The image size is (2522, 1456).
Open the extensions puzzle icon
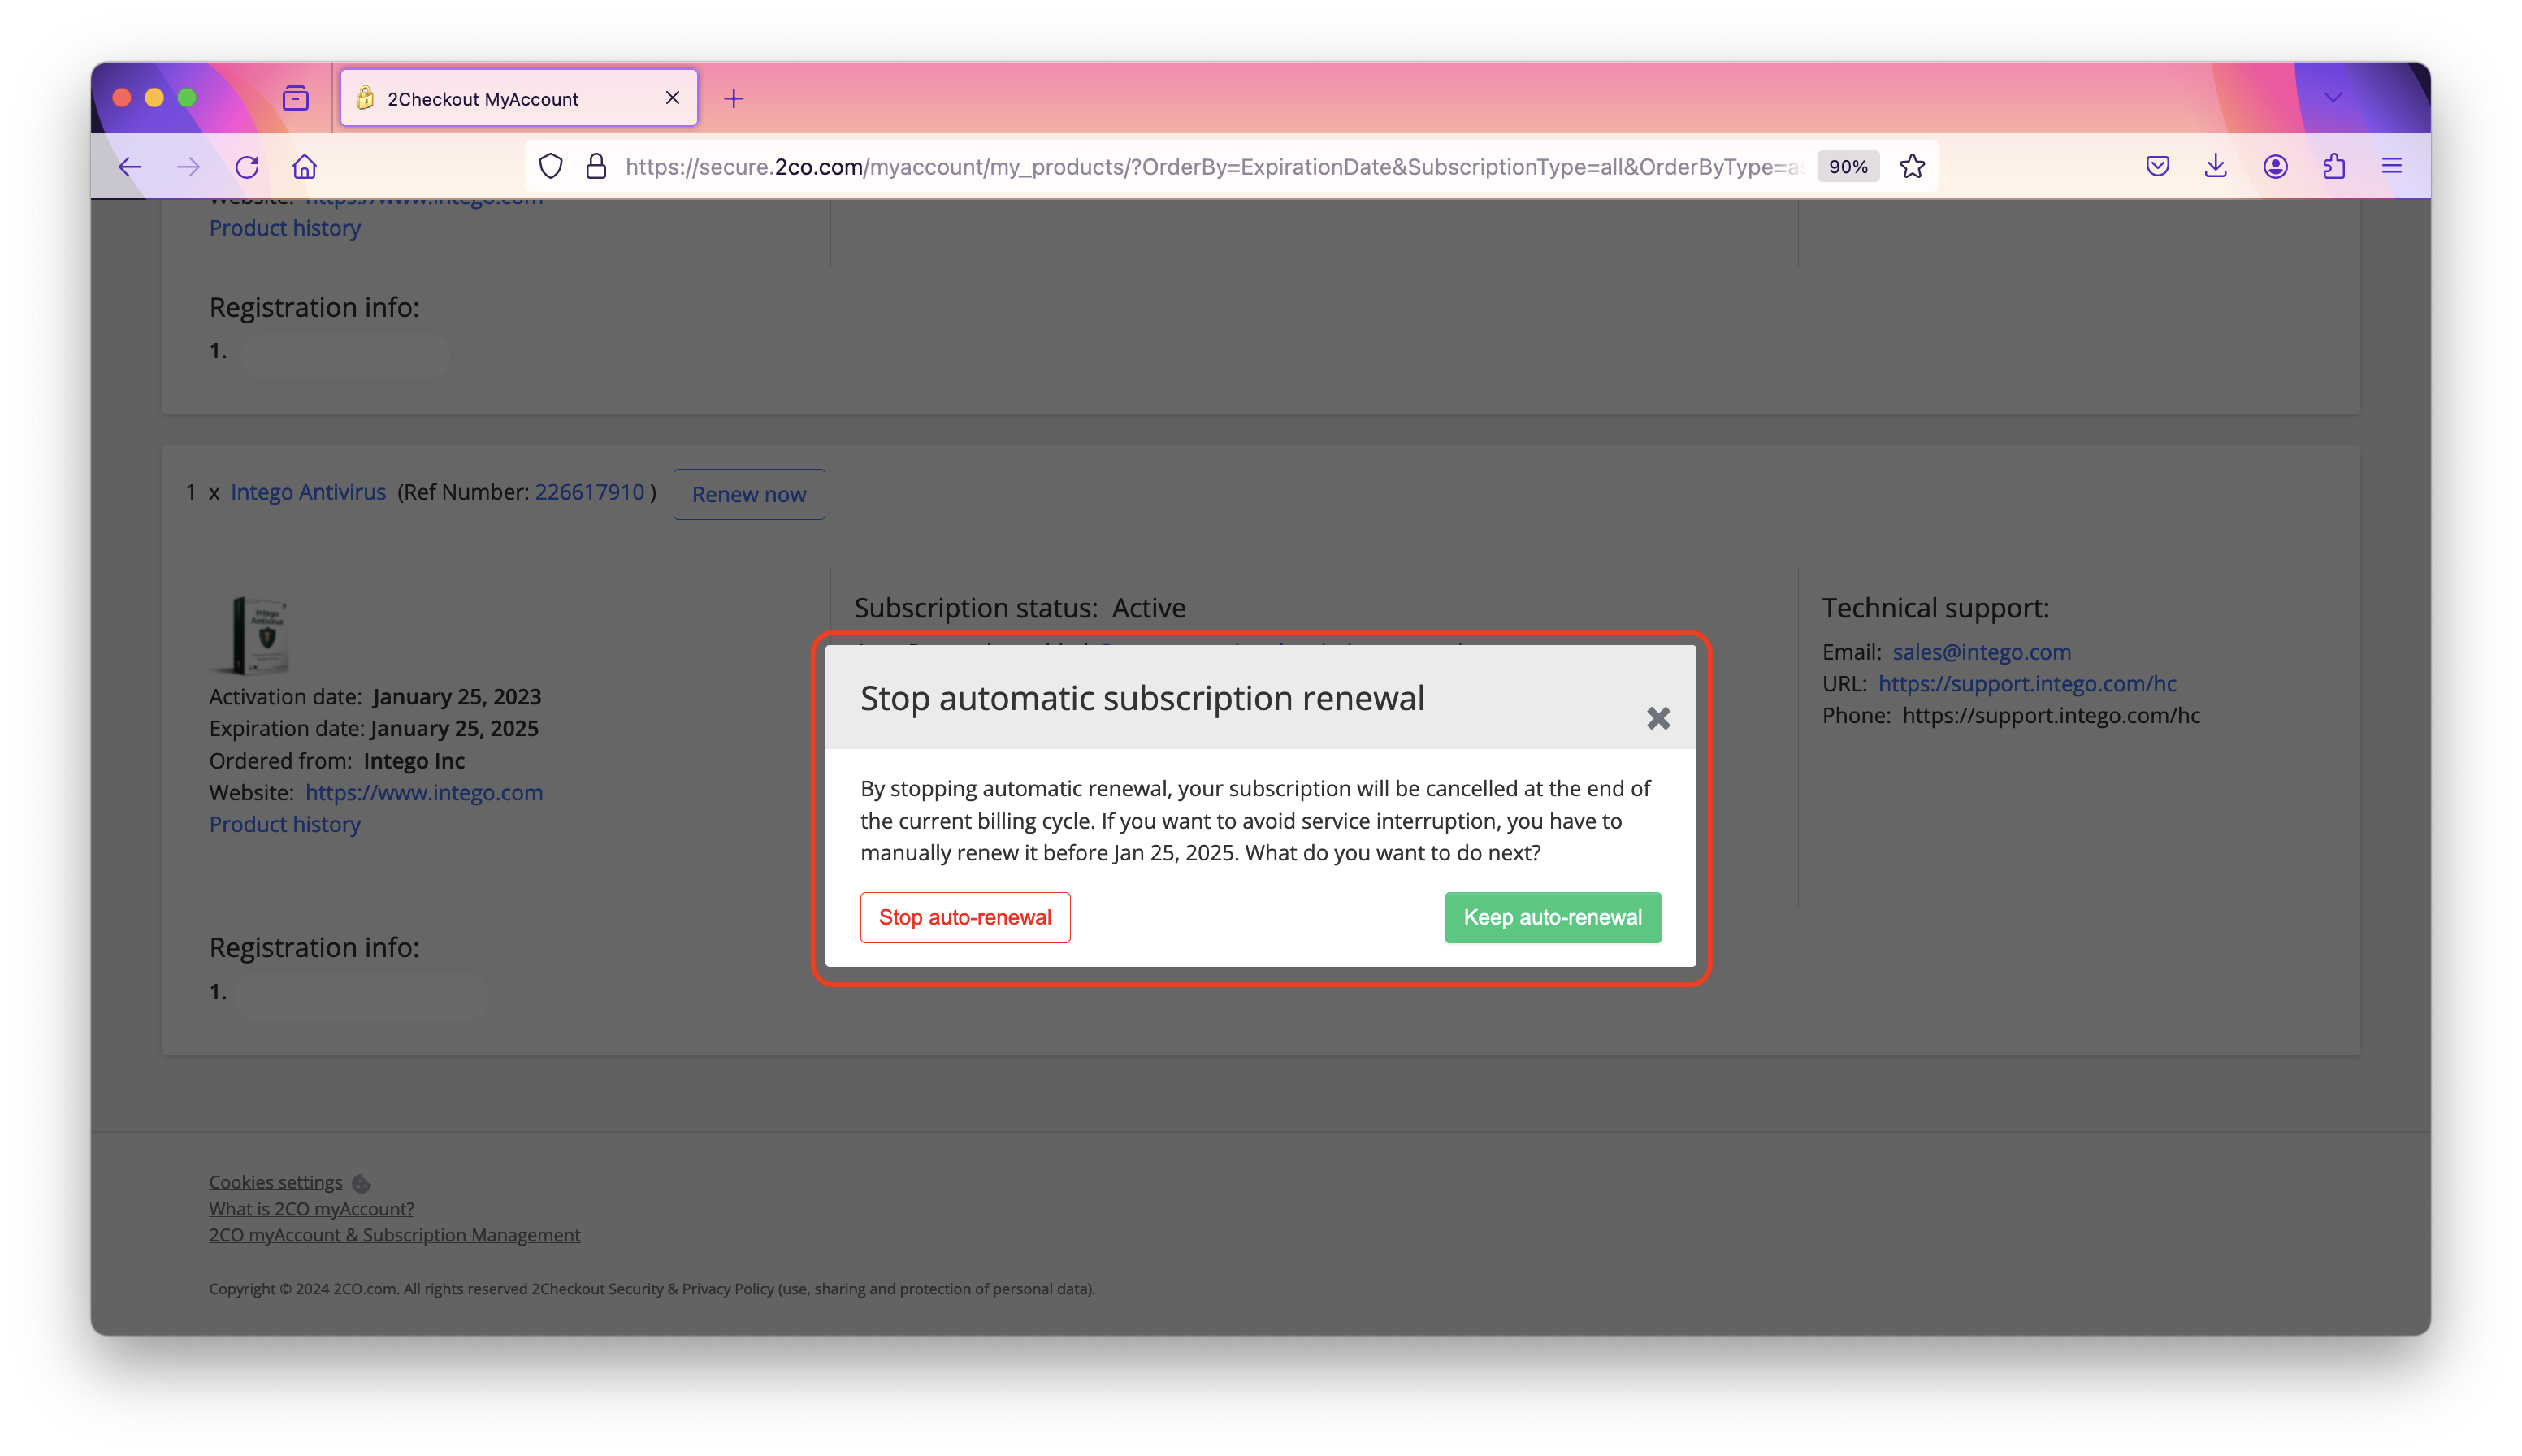point(2333,166)
